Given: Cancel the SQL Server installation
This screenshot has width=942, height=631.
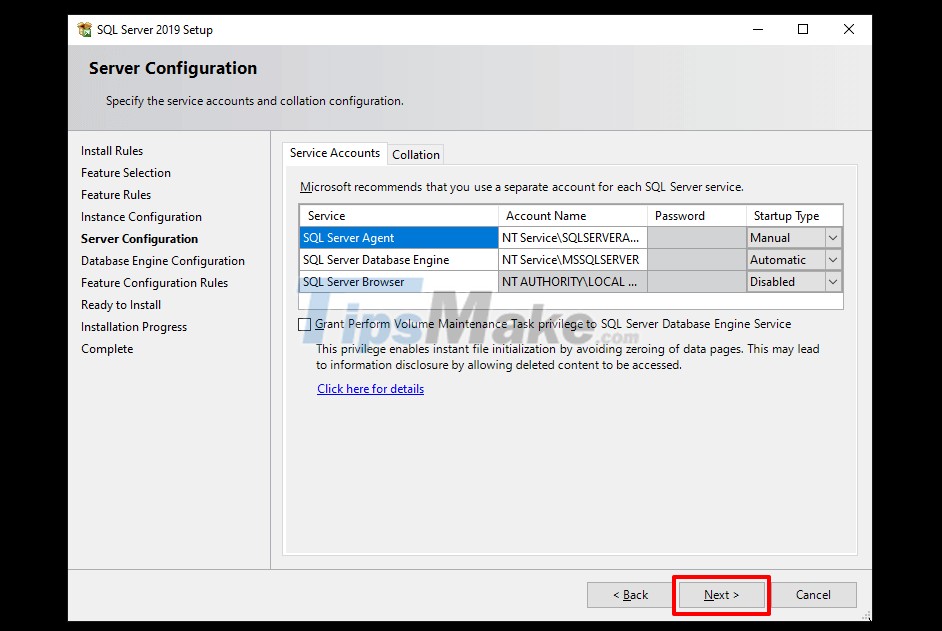Looking at the screenshot, I should pos(815,594).
